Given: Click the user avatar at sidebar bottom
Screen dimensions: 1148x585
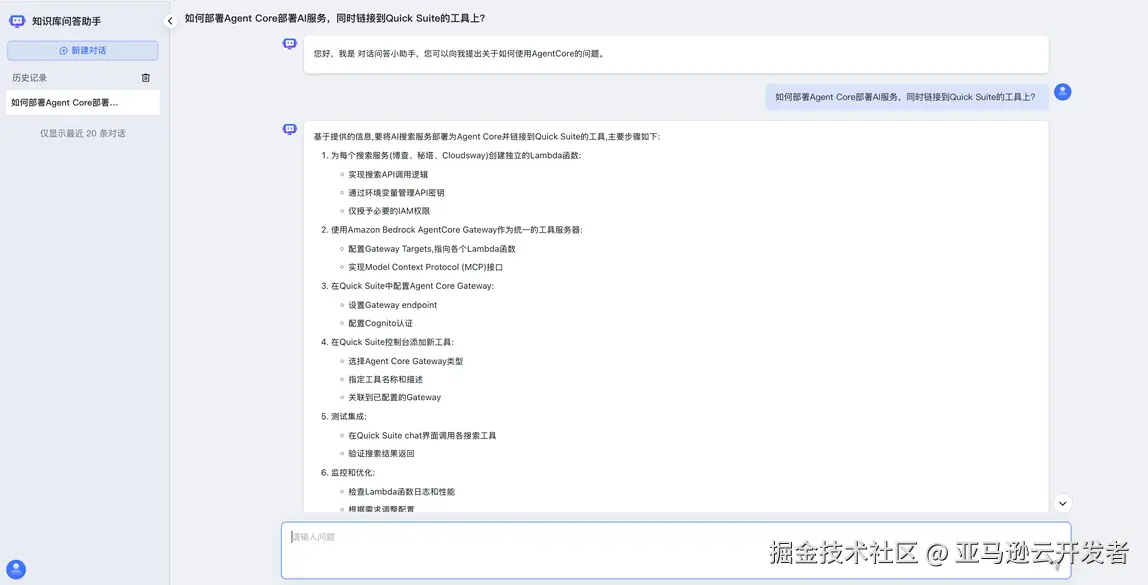Looking at the screenshot, I should [15, 569].
